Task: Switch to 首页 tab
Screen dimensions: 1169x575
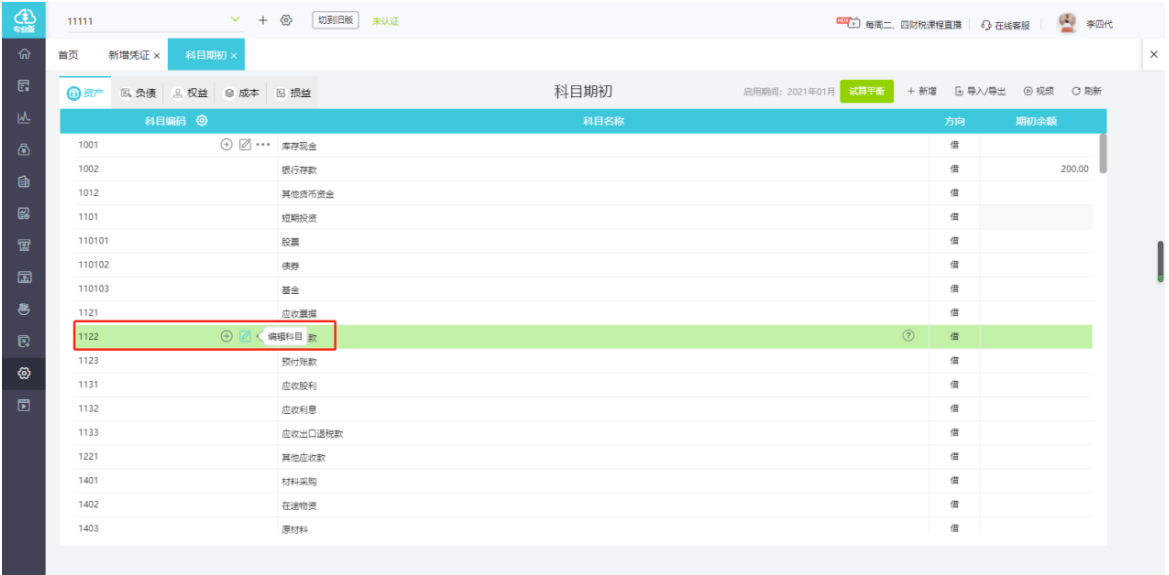Action: 69,55
